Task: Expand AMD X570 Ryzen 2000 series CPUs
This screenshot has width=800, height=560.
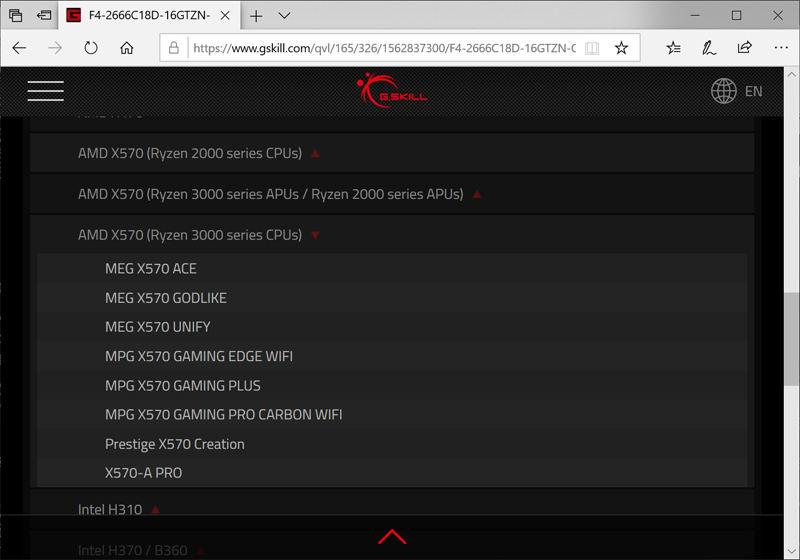Action: pos(392,153)
